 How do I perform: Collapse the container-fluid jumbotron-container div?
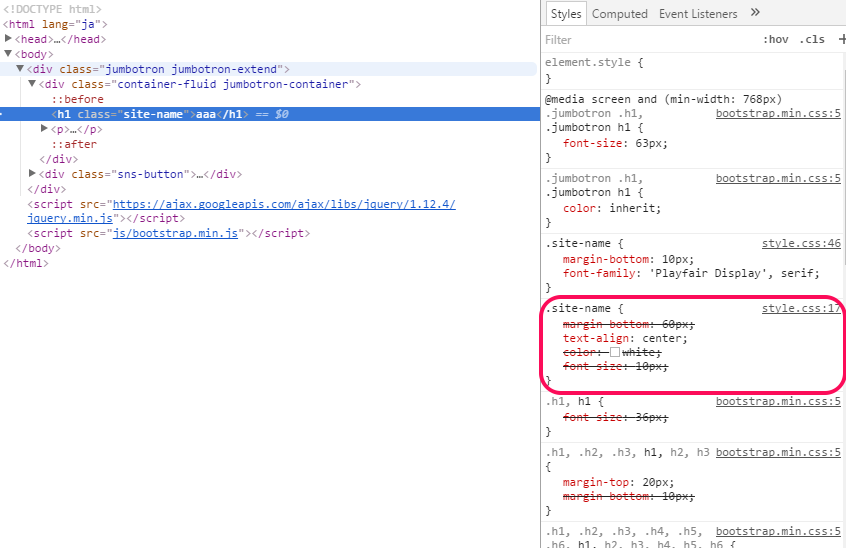(x=32, y=84)
